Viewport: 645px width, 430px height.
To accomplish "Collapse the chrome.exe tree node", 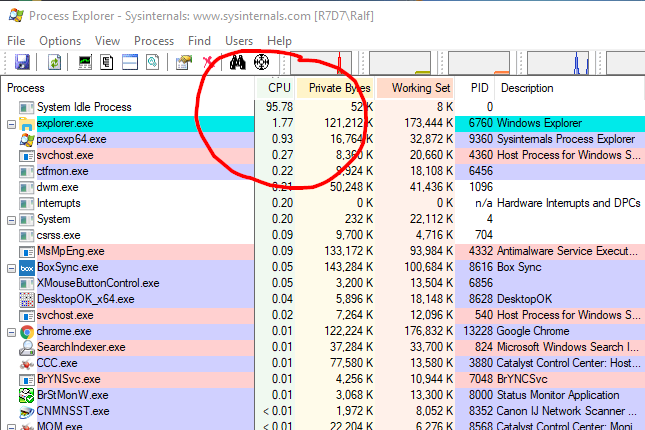I will pos(12,332).
